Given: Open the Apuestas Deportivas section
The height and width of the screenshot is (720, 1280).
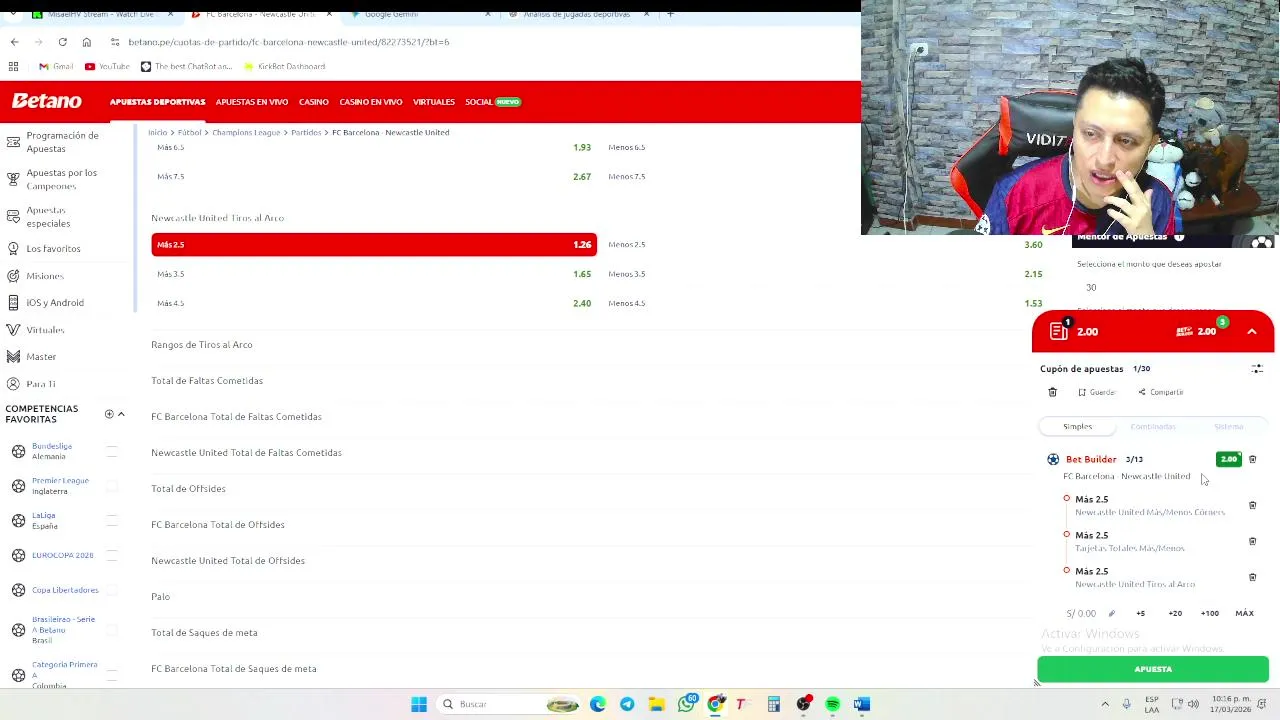Looking at the screenshot, I should pos(157,102).
